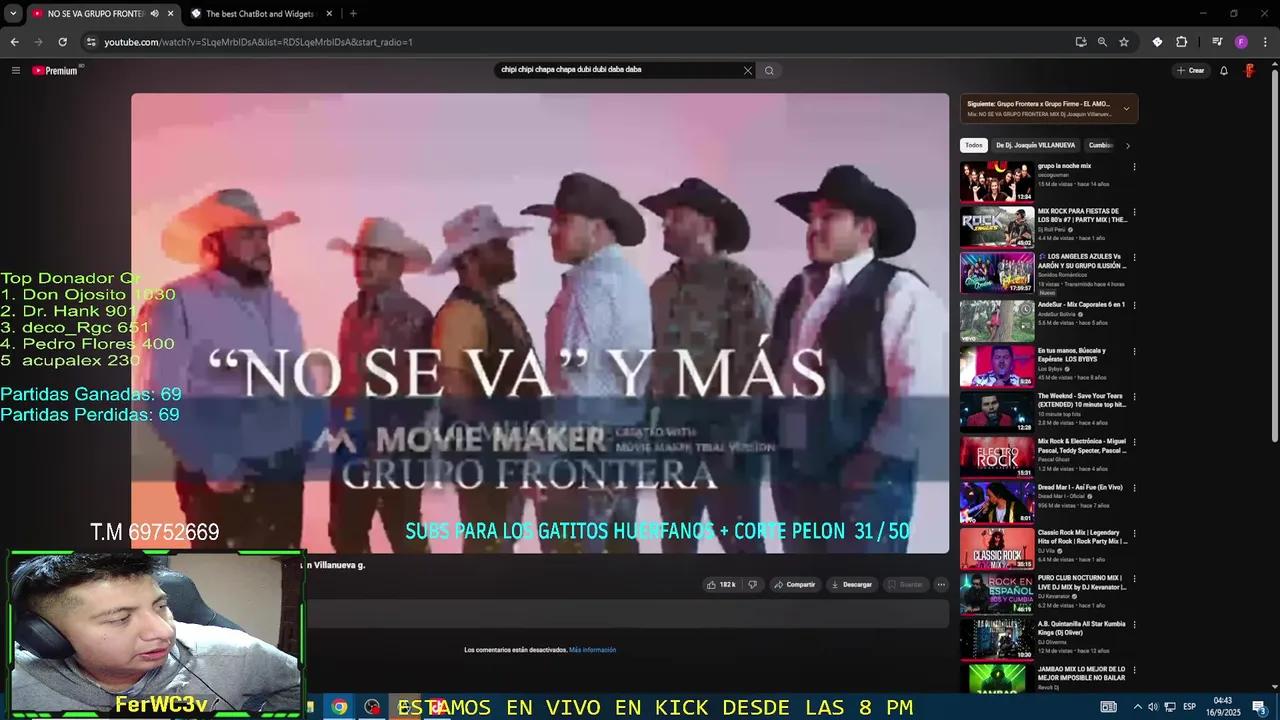Open the YouTube account avatar menu

[1250, 70]
